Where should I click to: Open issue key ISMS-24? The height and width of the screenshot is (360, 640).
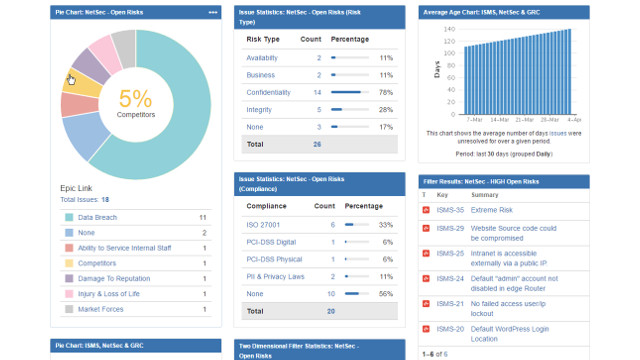click(450, 278)
